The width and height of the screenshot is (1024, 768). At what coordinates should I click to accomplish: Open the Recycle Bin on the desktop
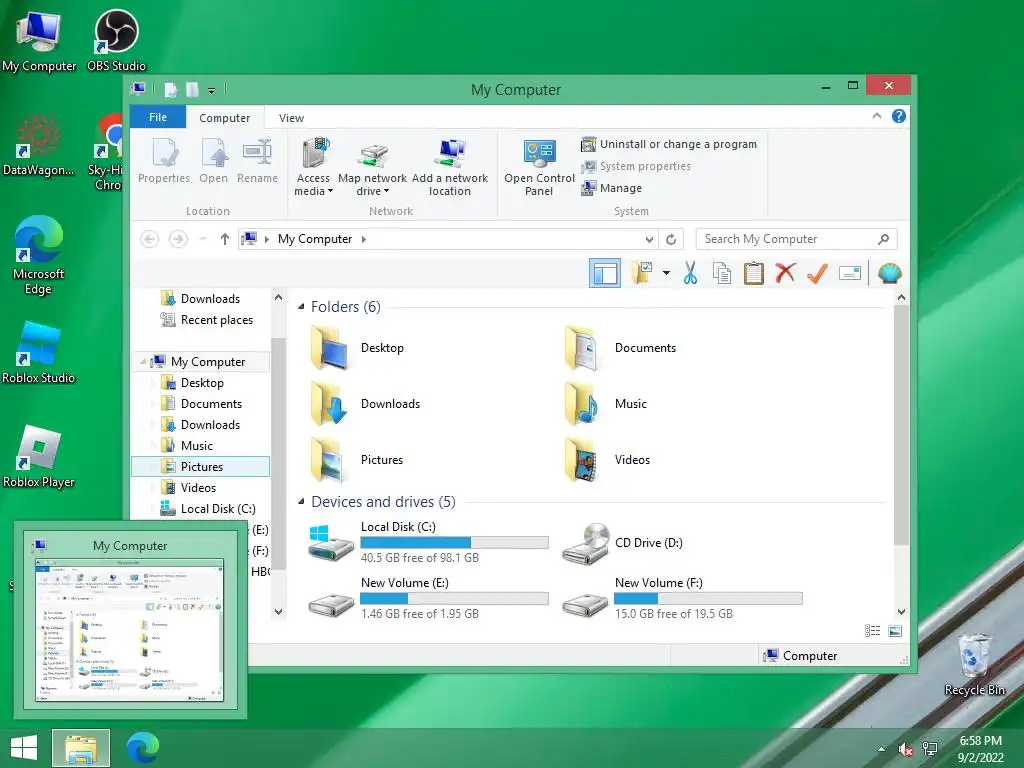(x=974, y=664)
